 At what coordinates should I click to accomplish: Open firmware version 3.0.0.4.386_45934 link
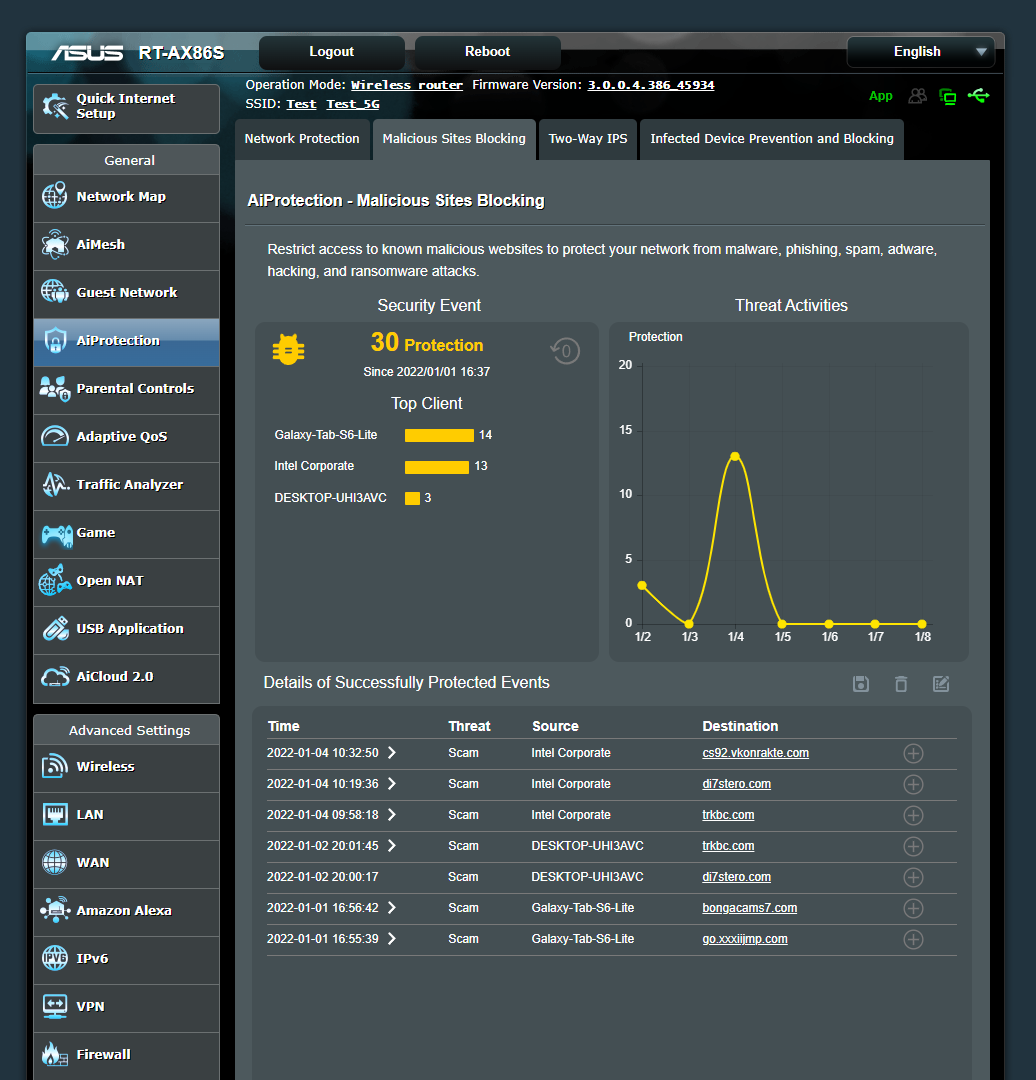point(650,85)
